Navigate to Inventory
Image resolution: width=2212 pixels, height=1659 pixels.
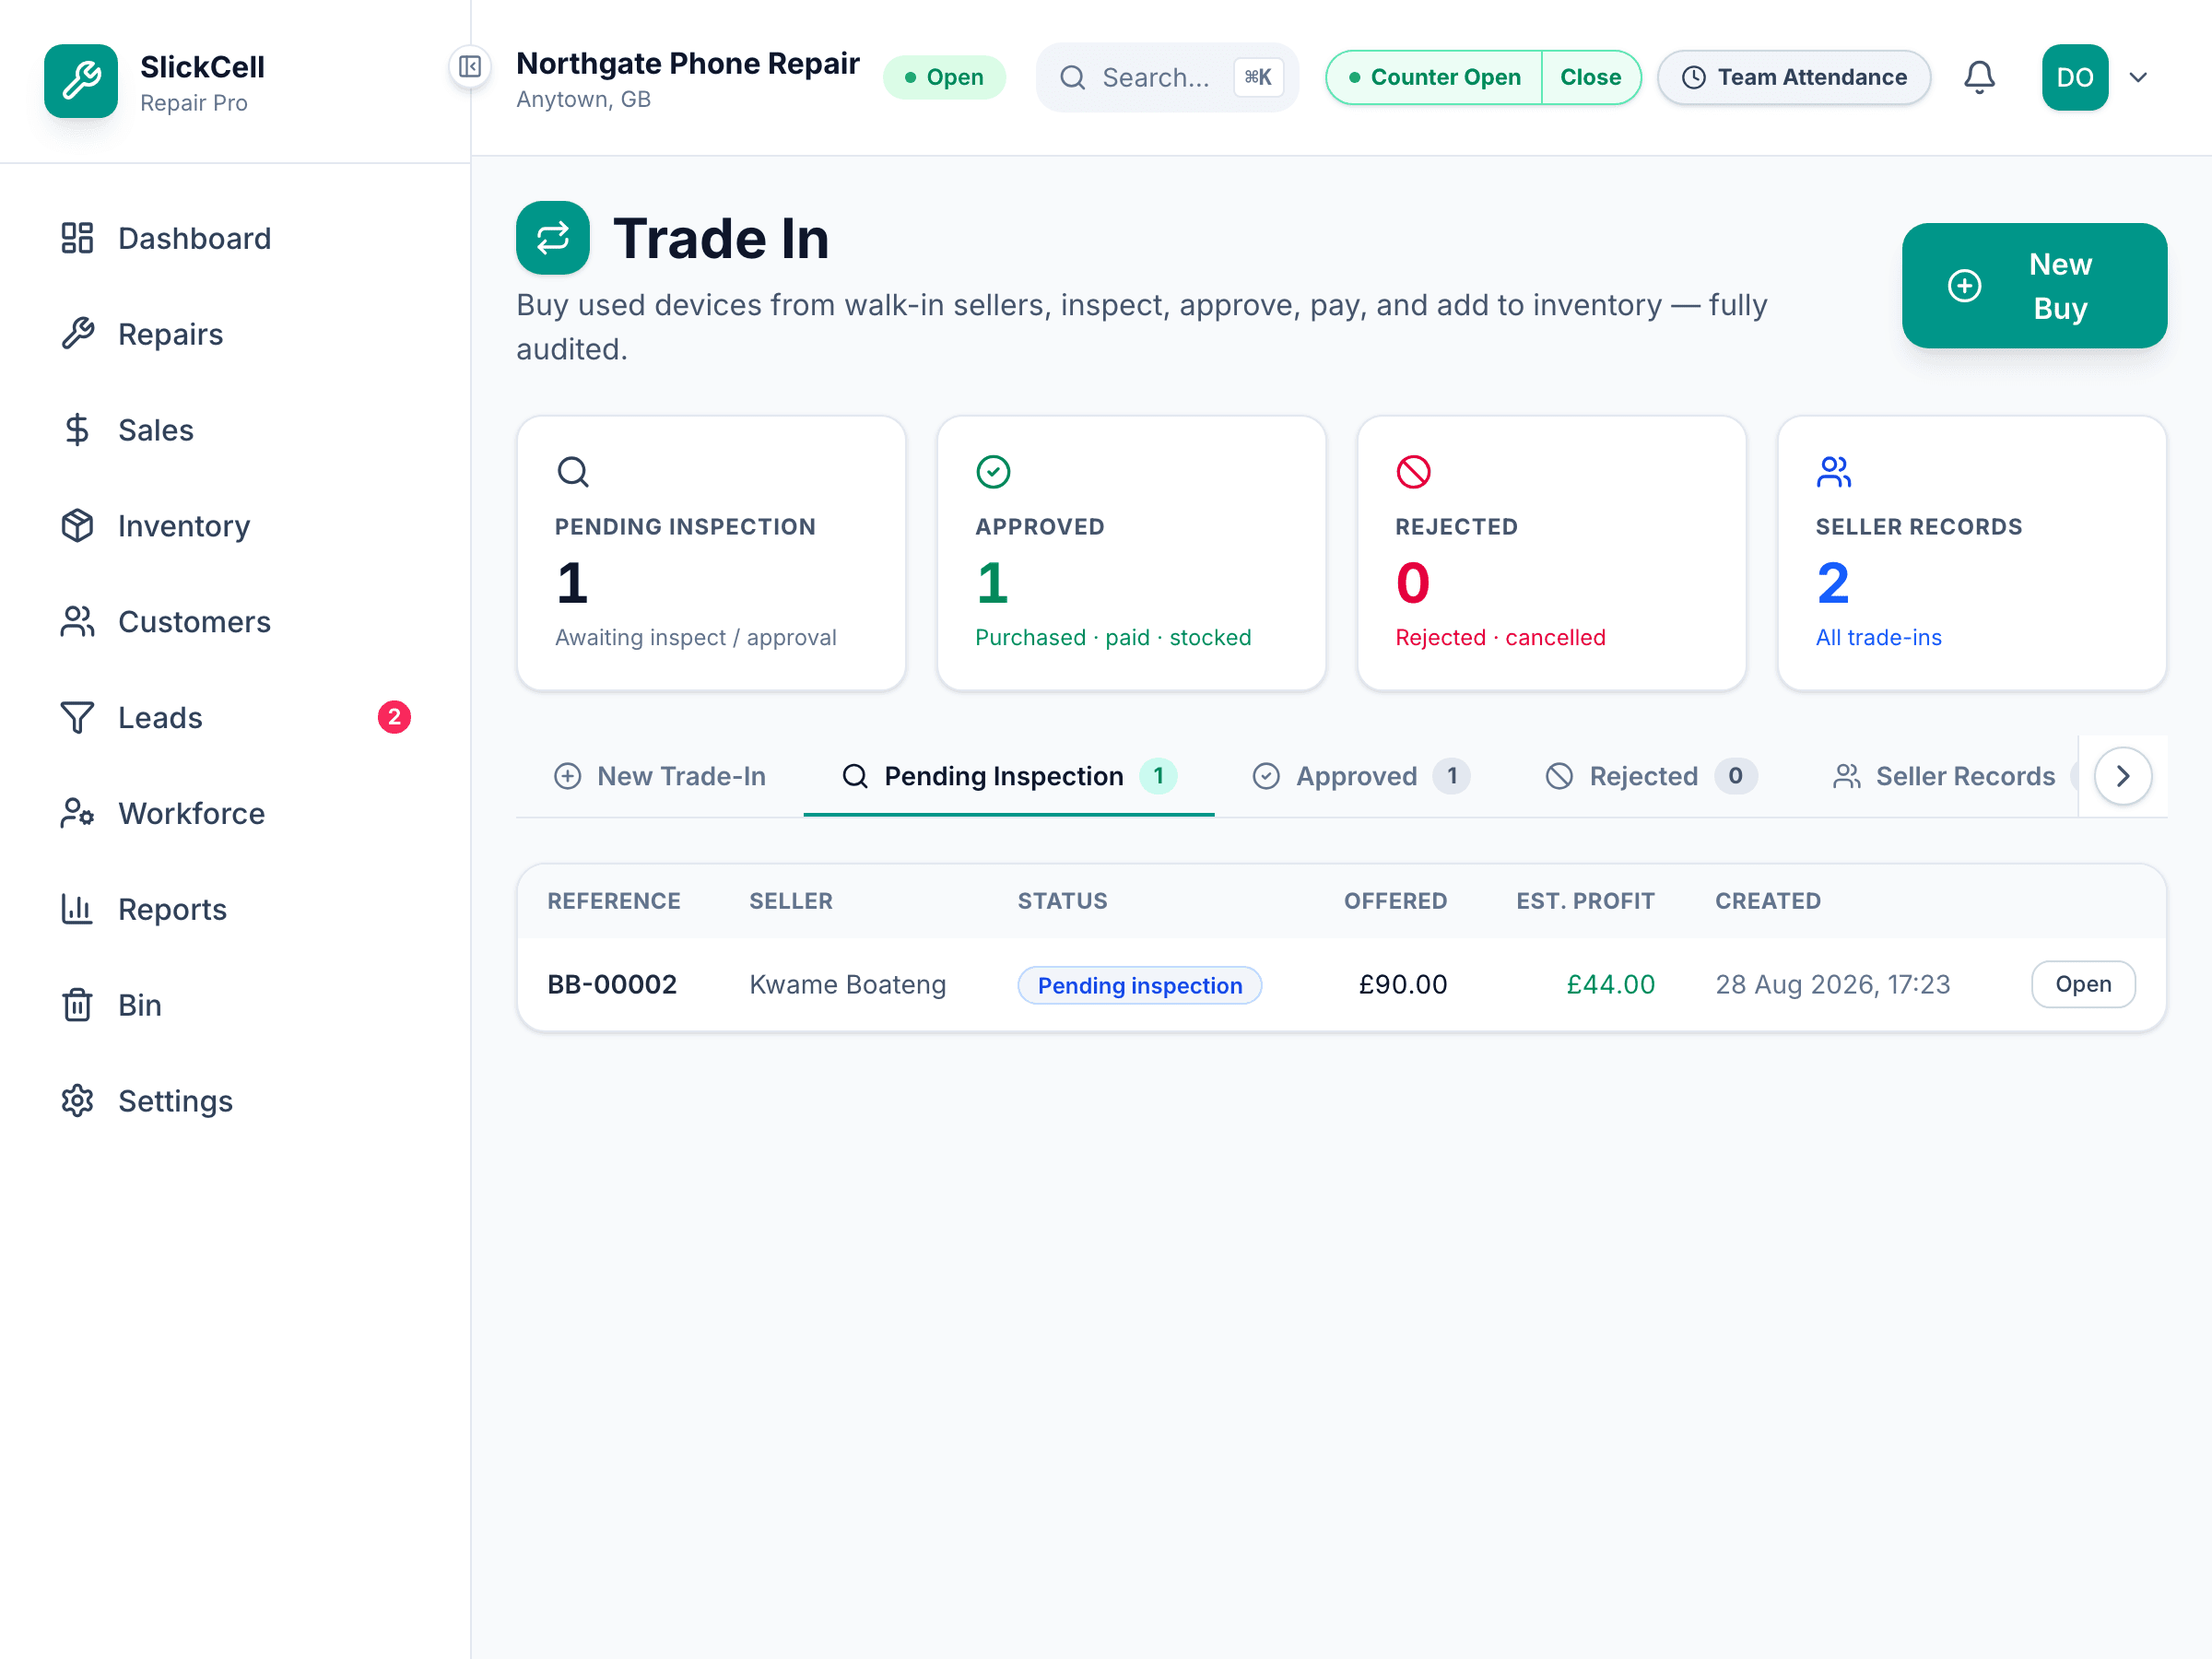(236, 526)
